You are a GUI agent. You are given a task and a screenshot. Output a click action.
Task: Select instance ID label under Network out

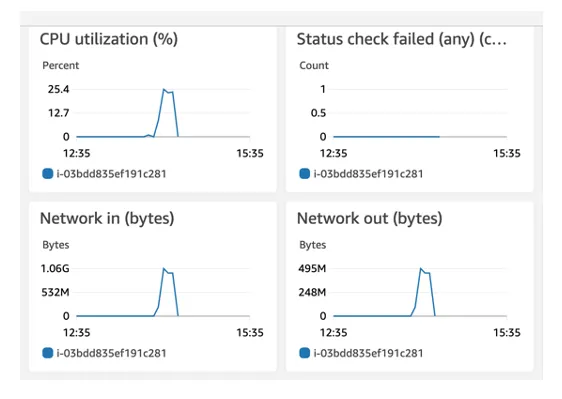[x=368, y=353]
